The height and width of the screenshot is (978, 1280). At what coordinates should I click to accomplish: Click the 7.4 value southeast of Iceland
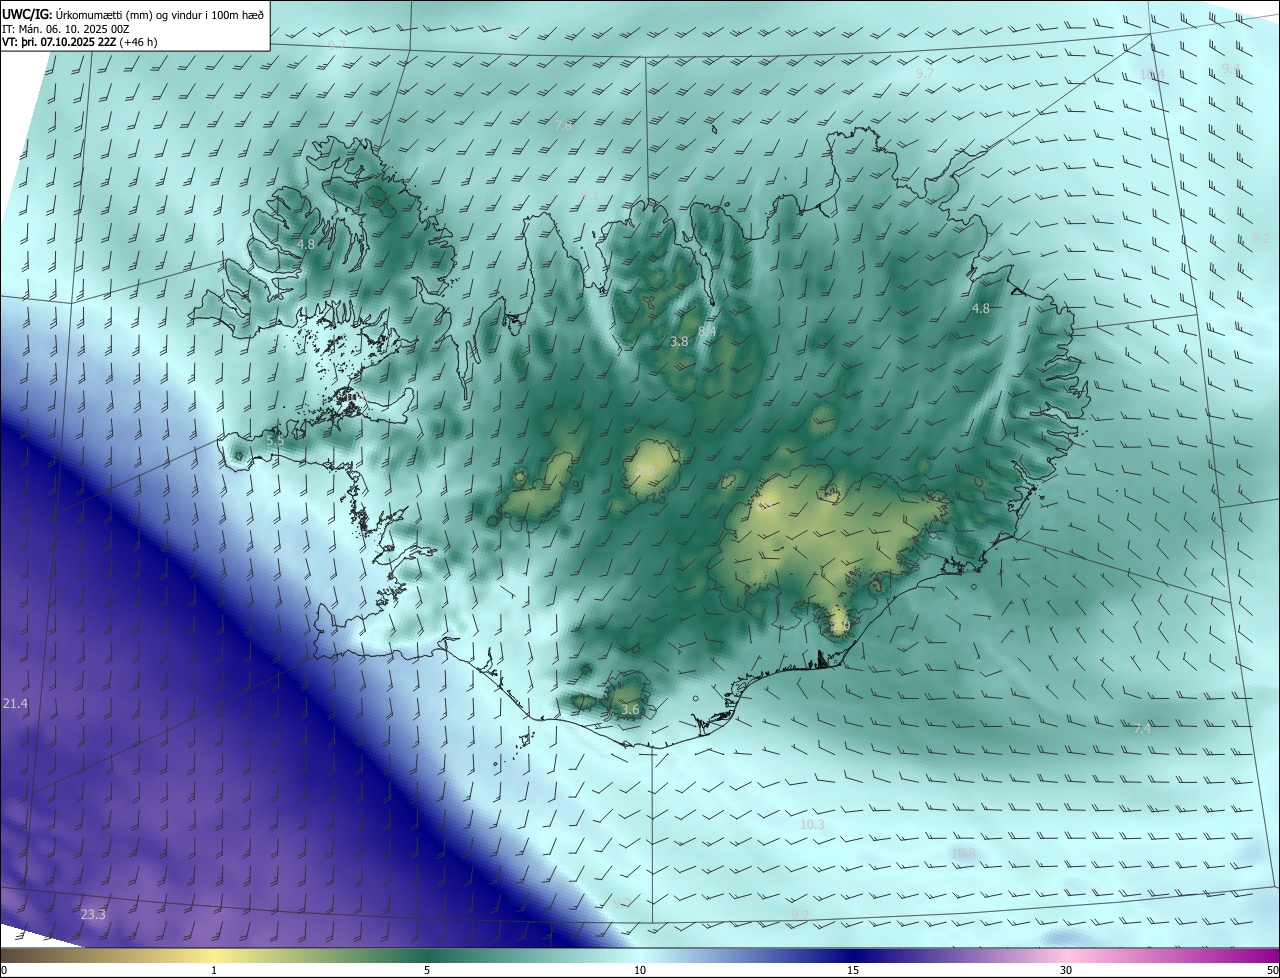click(1142, 729)
